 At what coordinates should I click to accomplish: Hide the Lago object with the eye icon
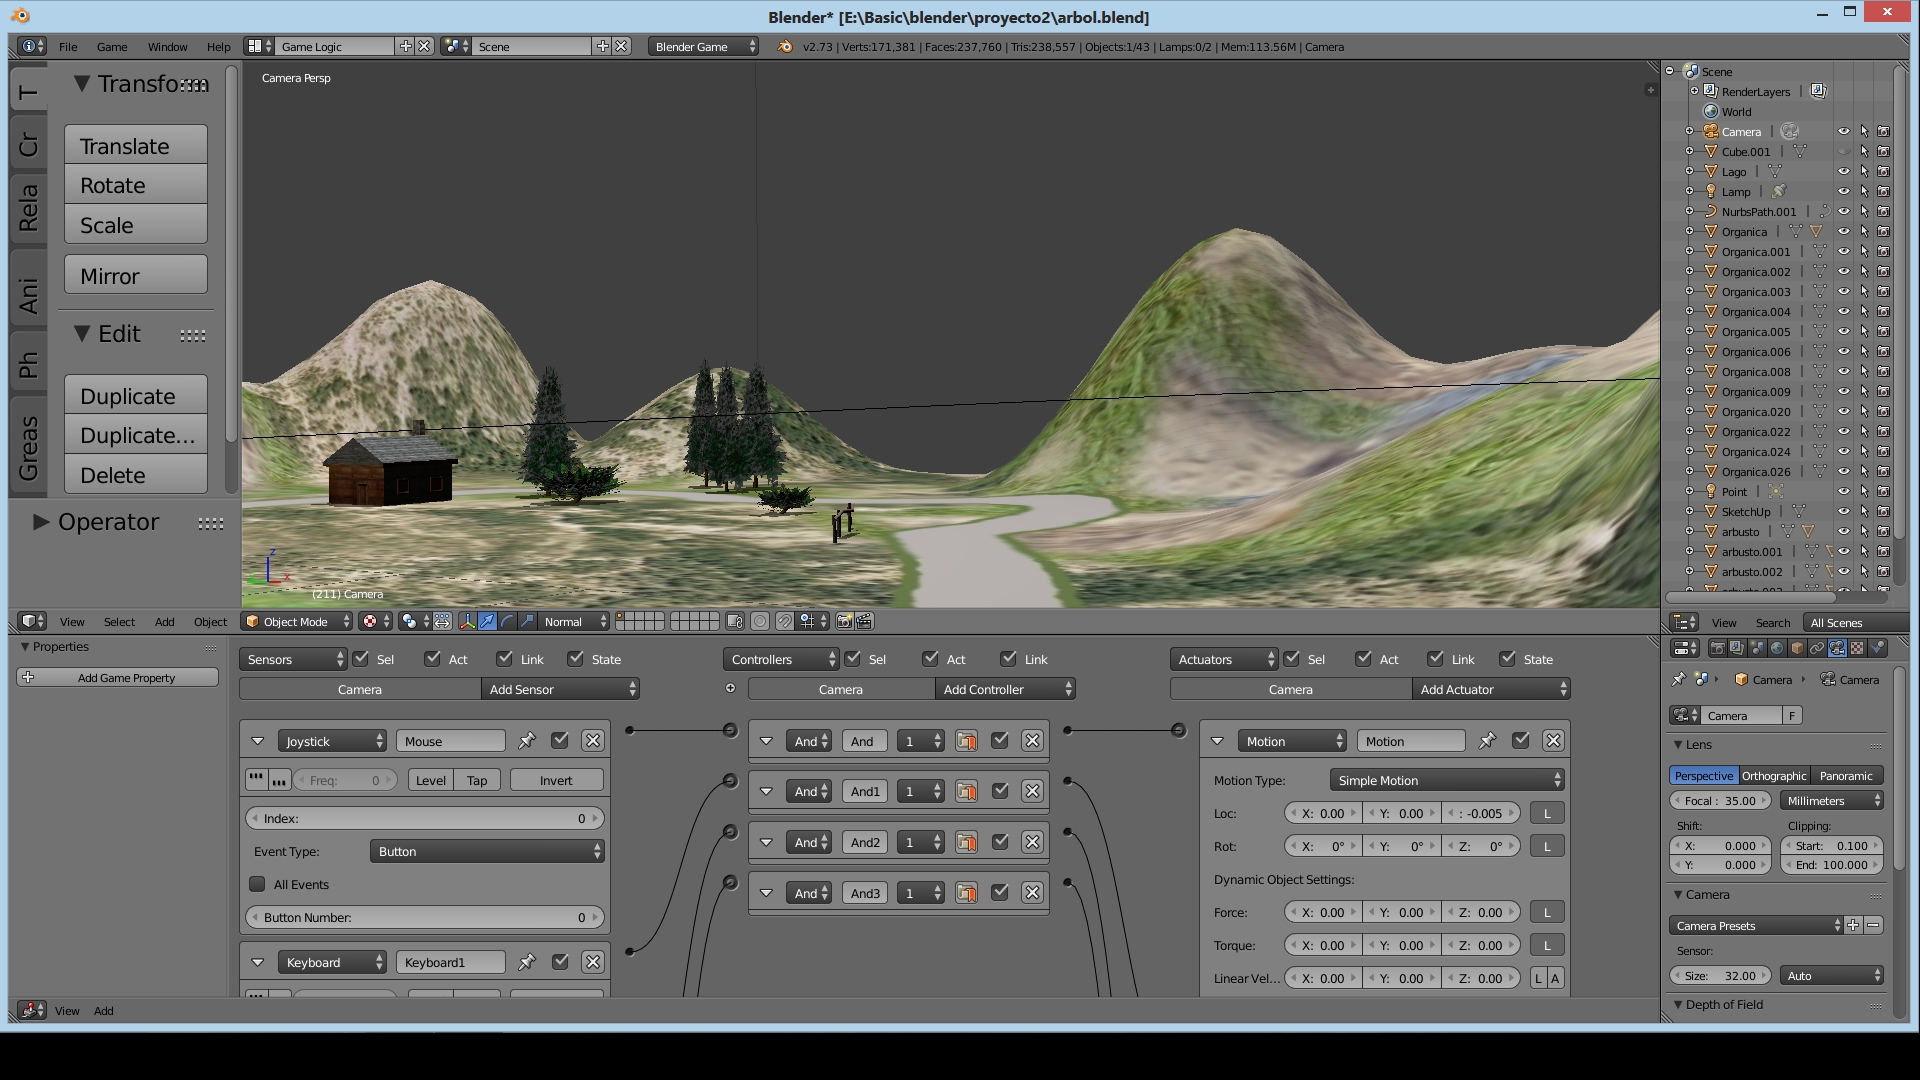click(1843, 172)
